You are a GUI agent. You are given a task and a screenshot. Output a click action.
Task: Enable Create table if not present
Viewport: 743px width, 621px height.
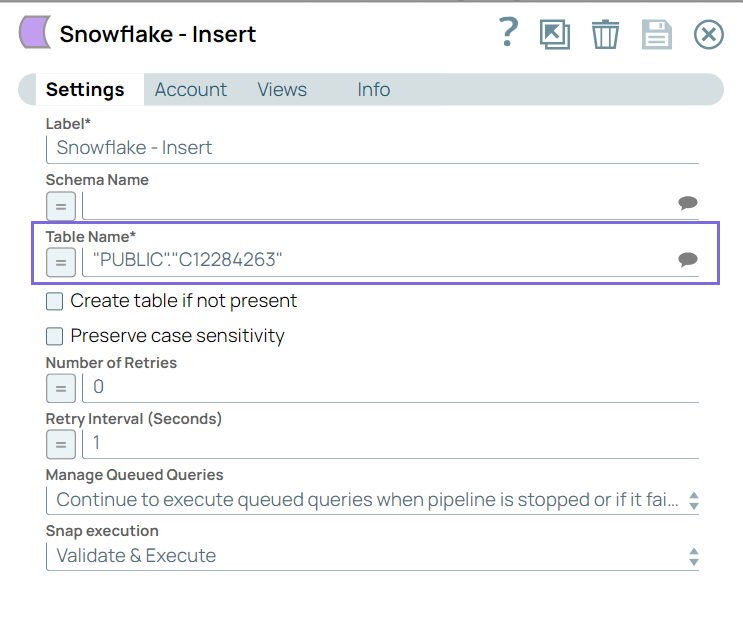click(54, 301)
